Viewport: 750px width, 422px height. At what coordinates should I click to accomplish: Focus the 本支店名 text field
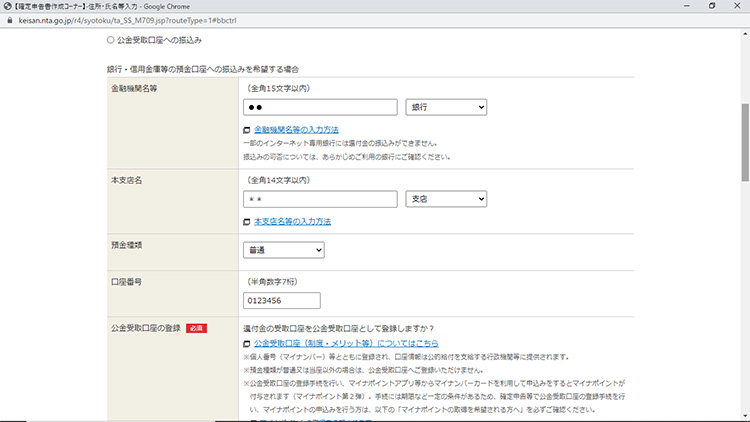coord(319,199)
